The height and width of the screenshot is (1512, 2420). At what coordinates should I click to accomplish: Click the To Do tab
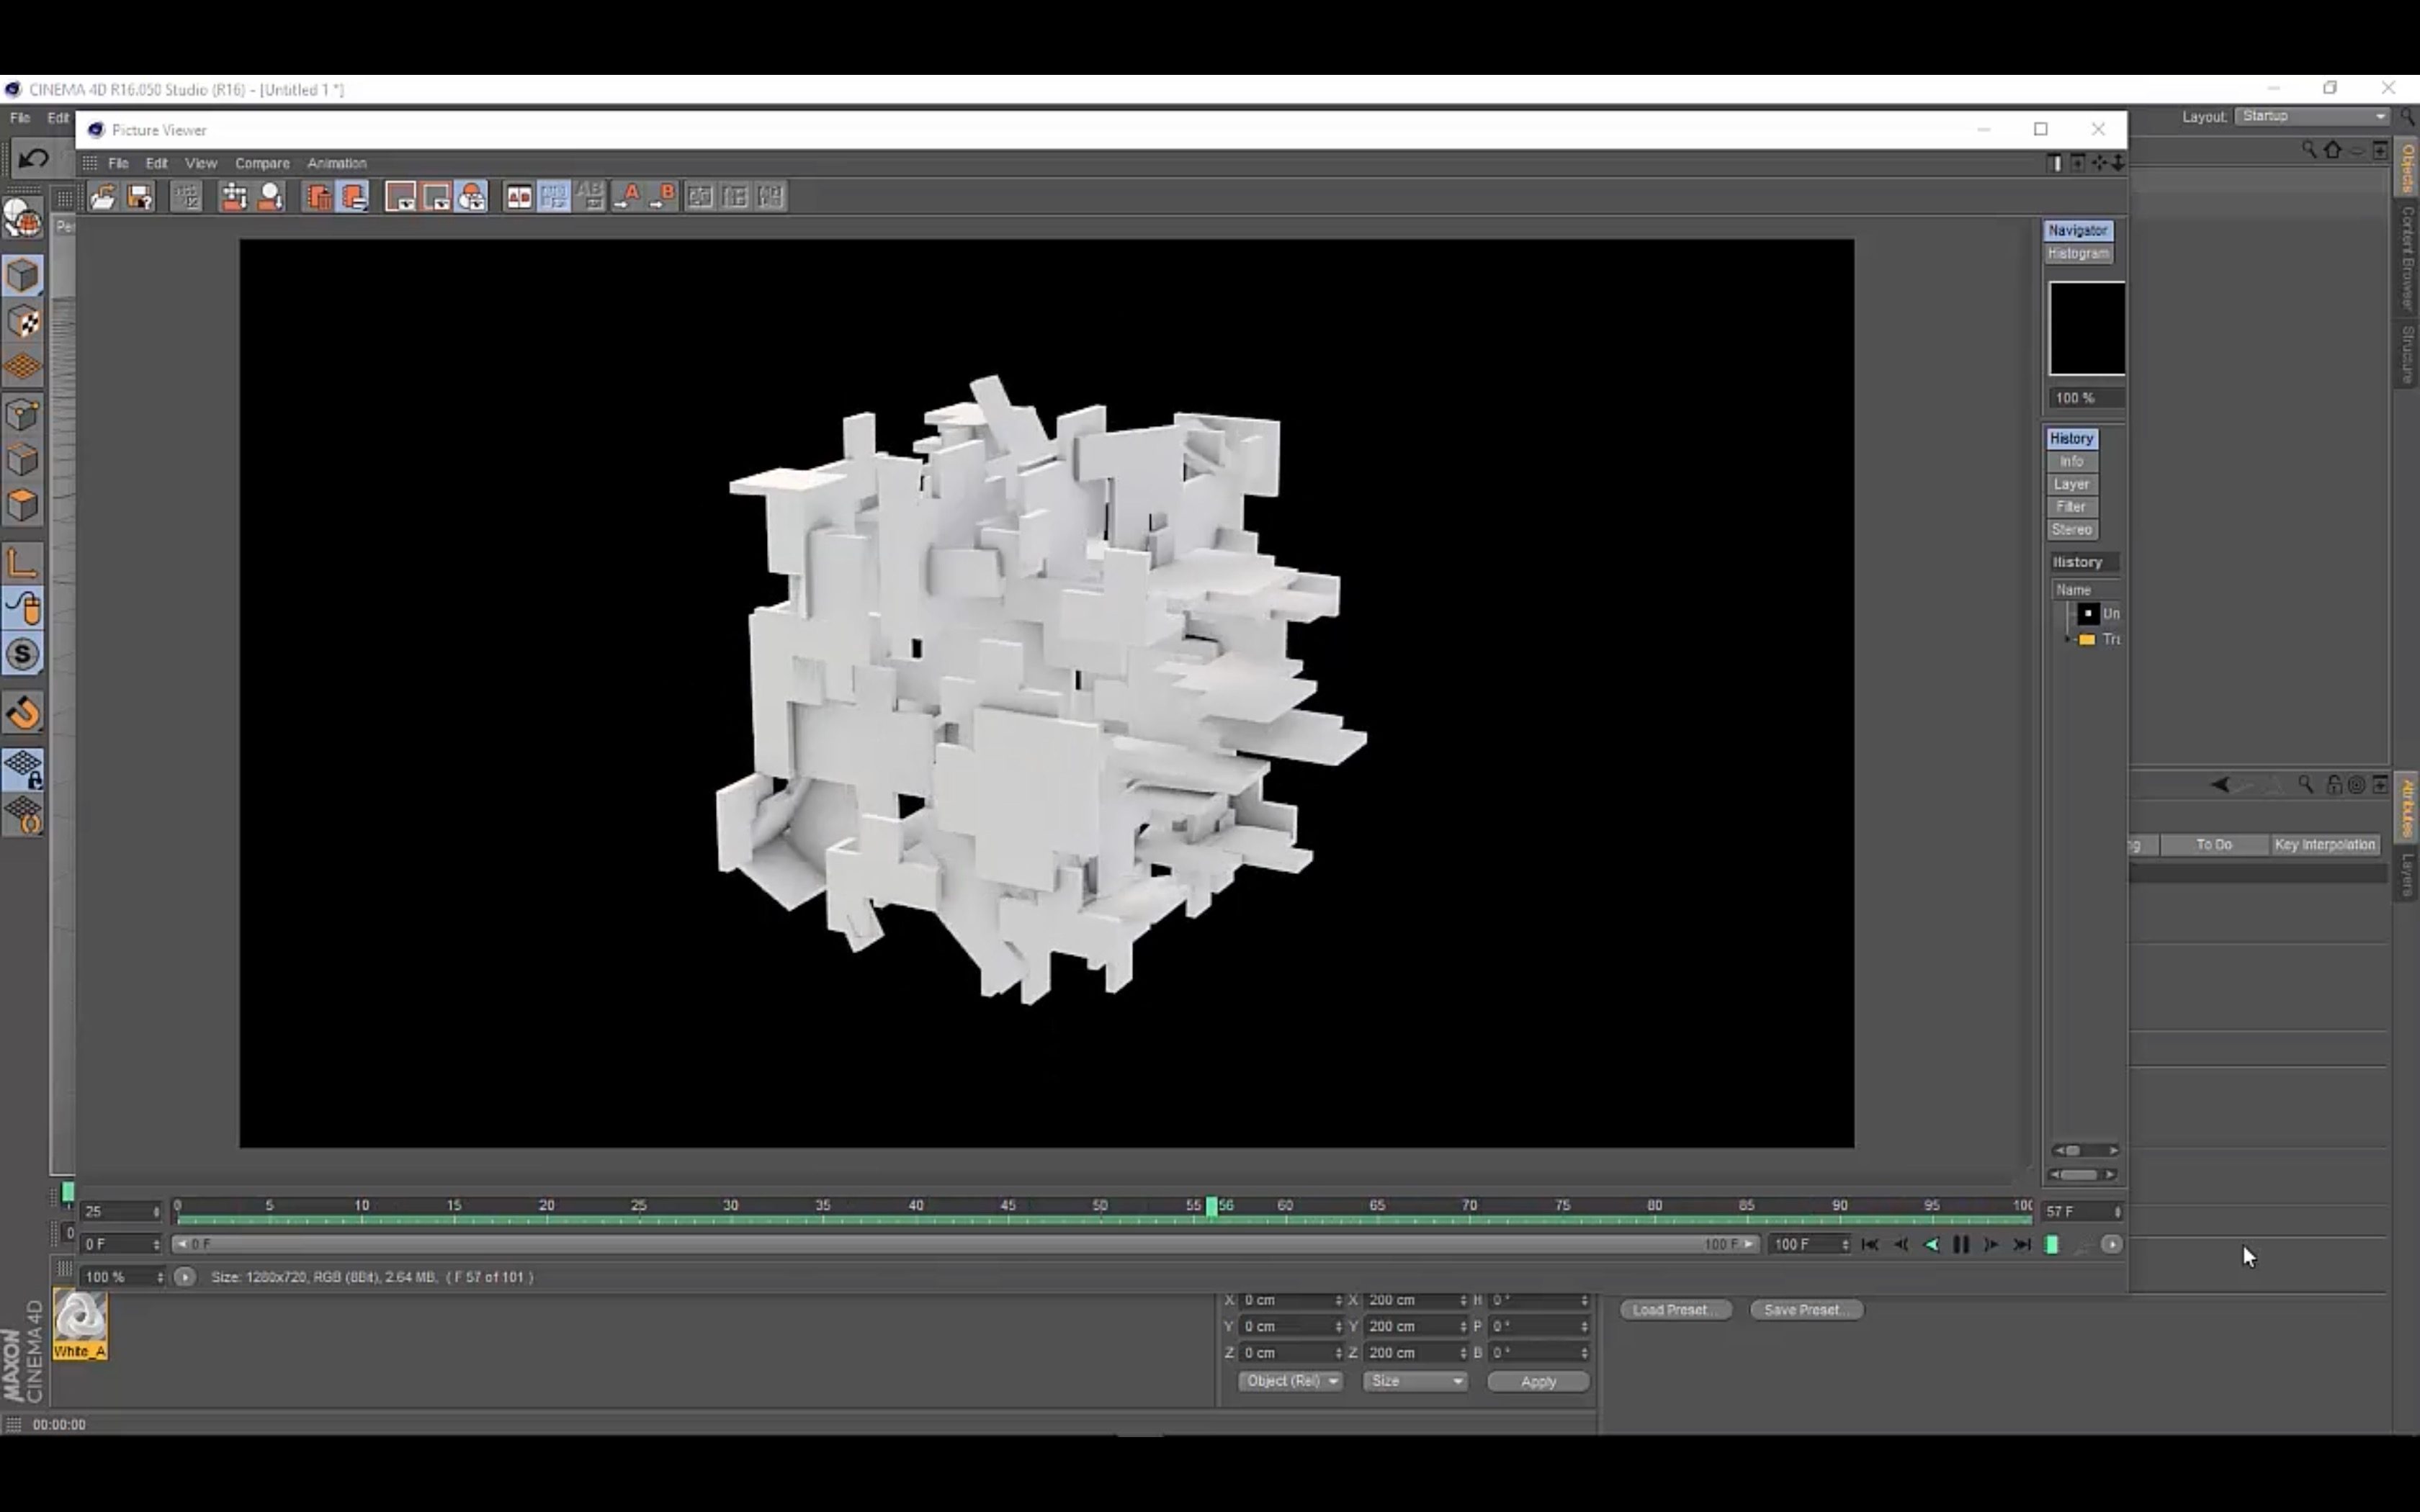tap(2214, 845)
